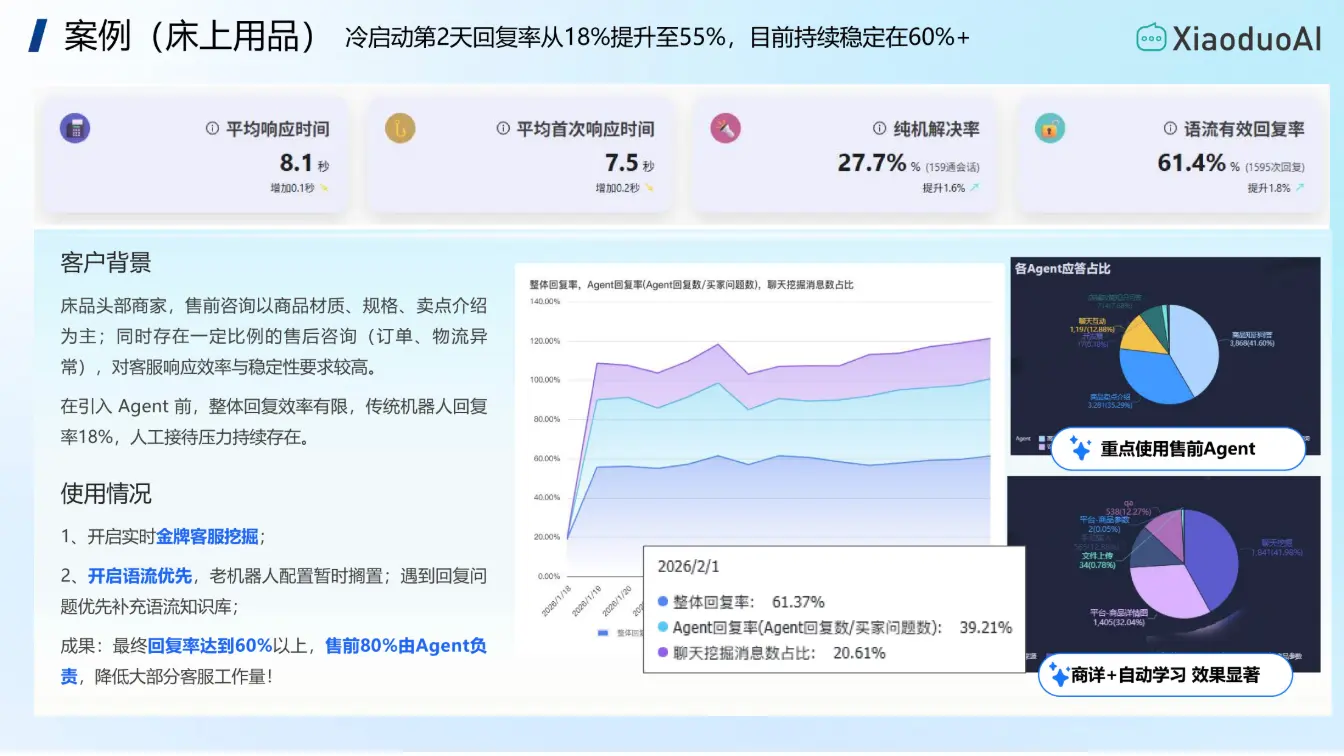Click the info icon beside 平均首次响应时间
The height and width of the screenshot is (756, 1344).
coord(503,129)
